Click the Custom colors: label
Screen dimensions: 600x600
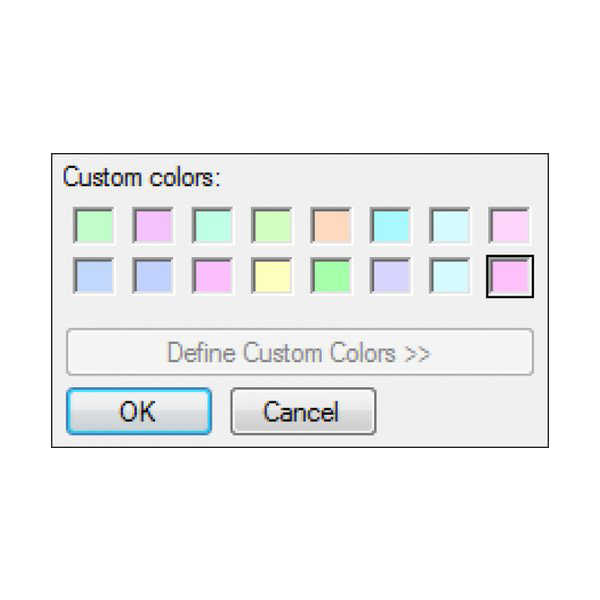pyautogui.click(x=142, y=177)
